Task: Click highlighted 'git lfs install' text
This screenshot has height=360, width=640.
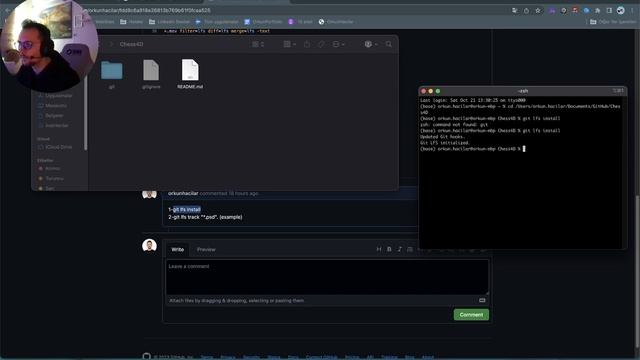Action: [x=187, y=209]
